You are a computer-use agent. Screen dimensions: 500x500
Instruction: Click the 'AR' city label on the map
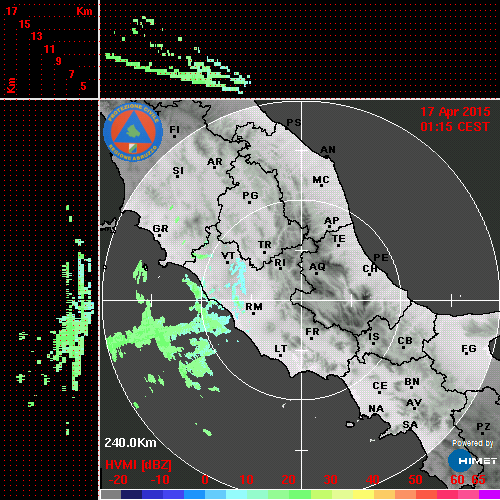pyautogui.click(x=214, y=162)
